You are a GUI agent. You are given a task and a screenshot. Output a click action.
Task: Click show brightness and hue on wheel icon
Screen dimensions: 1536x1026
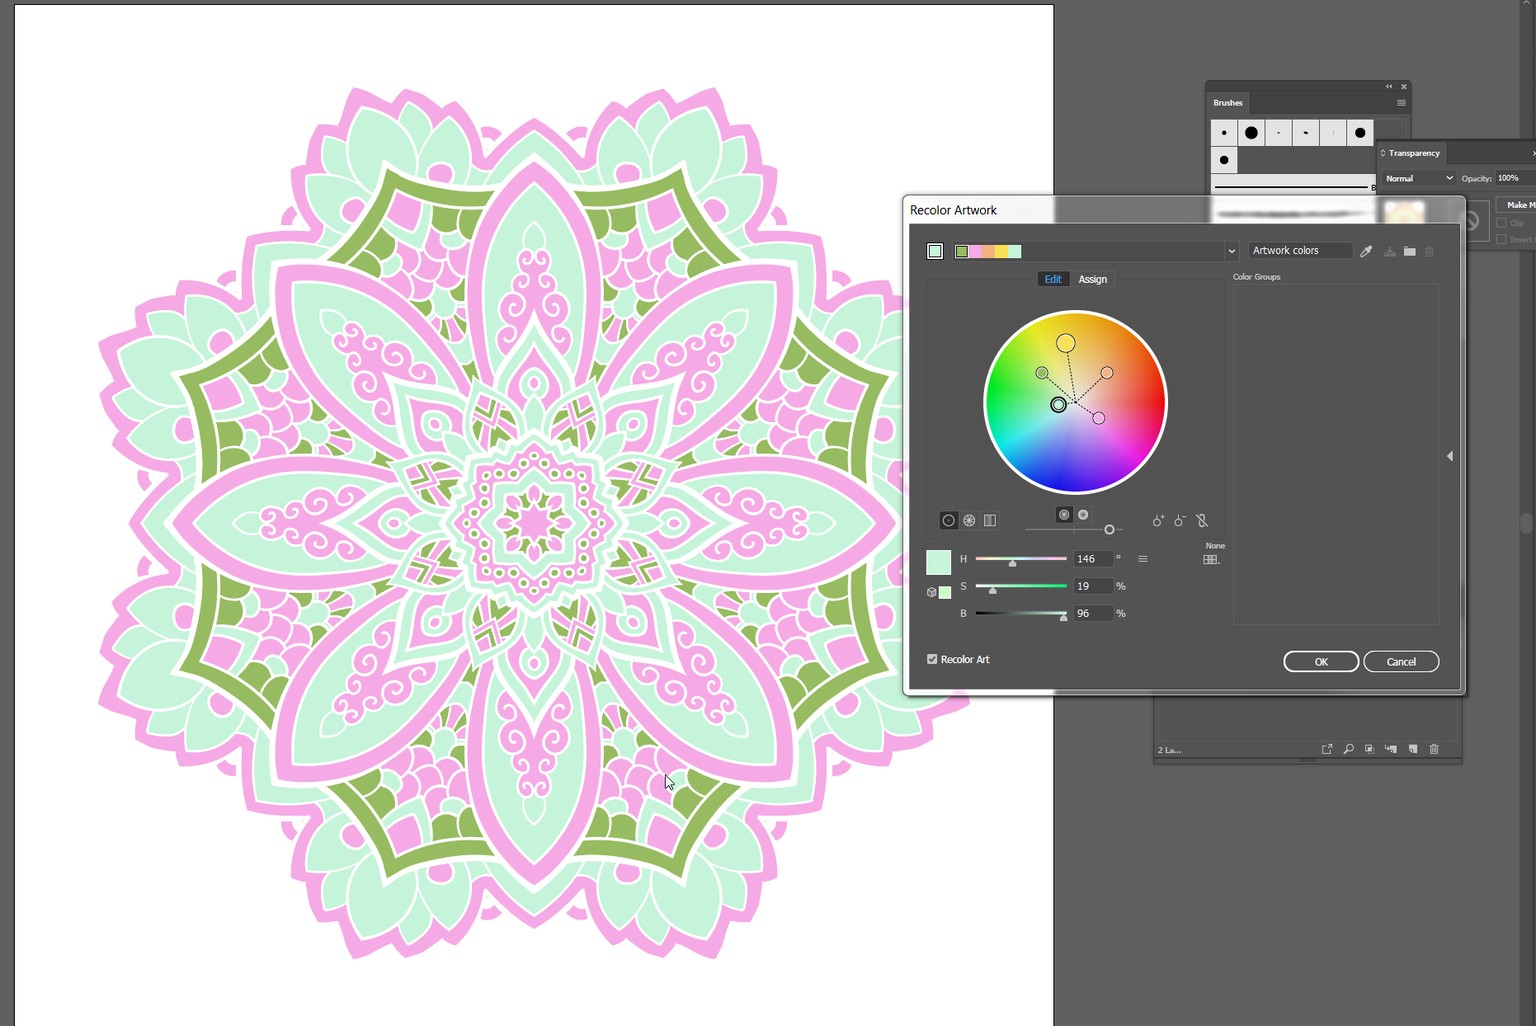(1083, 515)
